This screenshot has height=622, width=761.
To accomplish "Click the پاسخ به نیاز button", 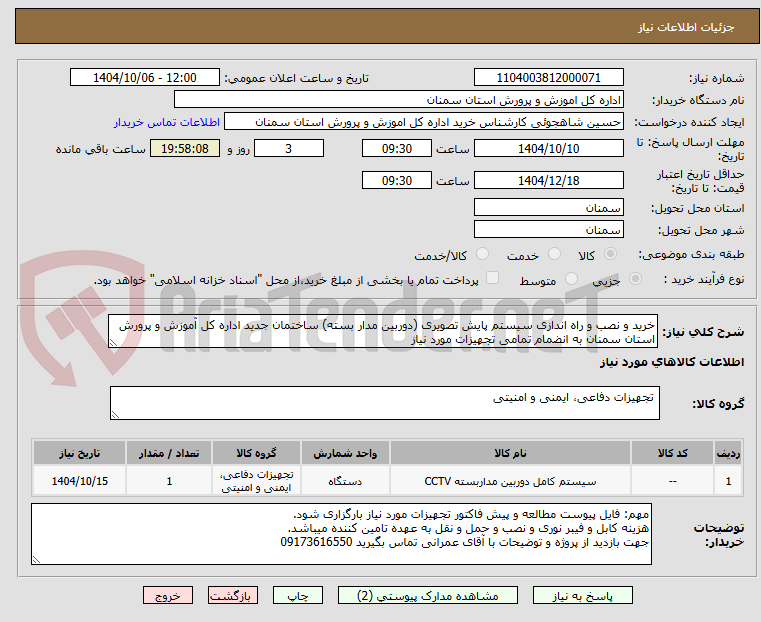I will (582, 595).
